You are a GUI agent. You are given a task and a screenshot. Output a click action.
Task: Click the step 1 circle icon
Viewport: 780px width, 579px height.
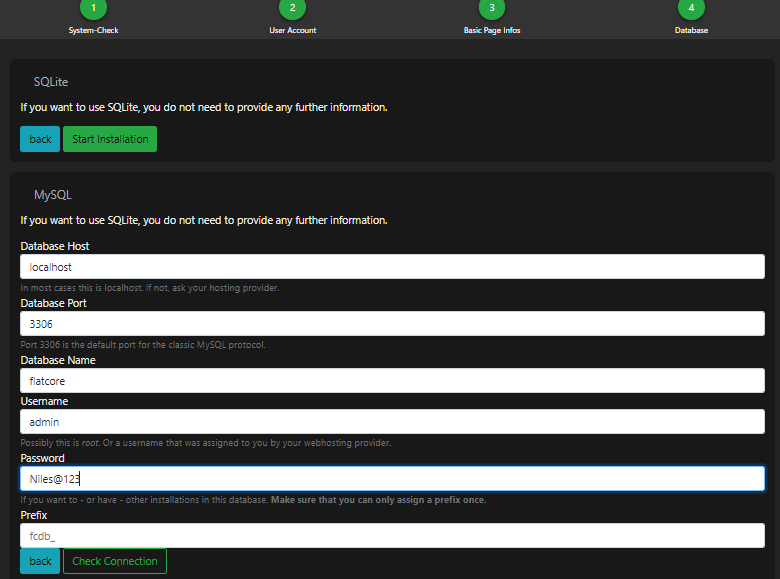[x=93, y=8]
